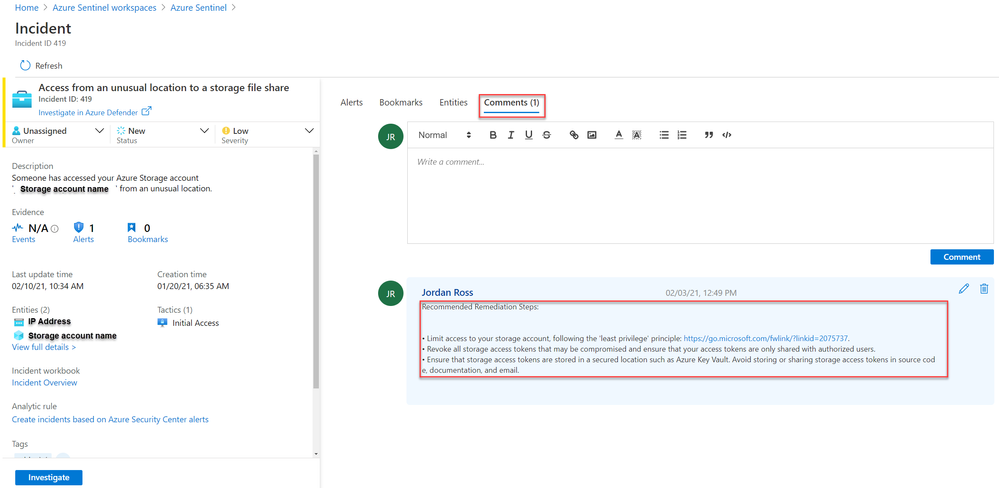Viewport: 999px width, 488px height.
Task: Go to Home breadcrumb
Action: pyautogui.click(x=26, y=8)
